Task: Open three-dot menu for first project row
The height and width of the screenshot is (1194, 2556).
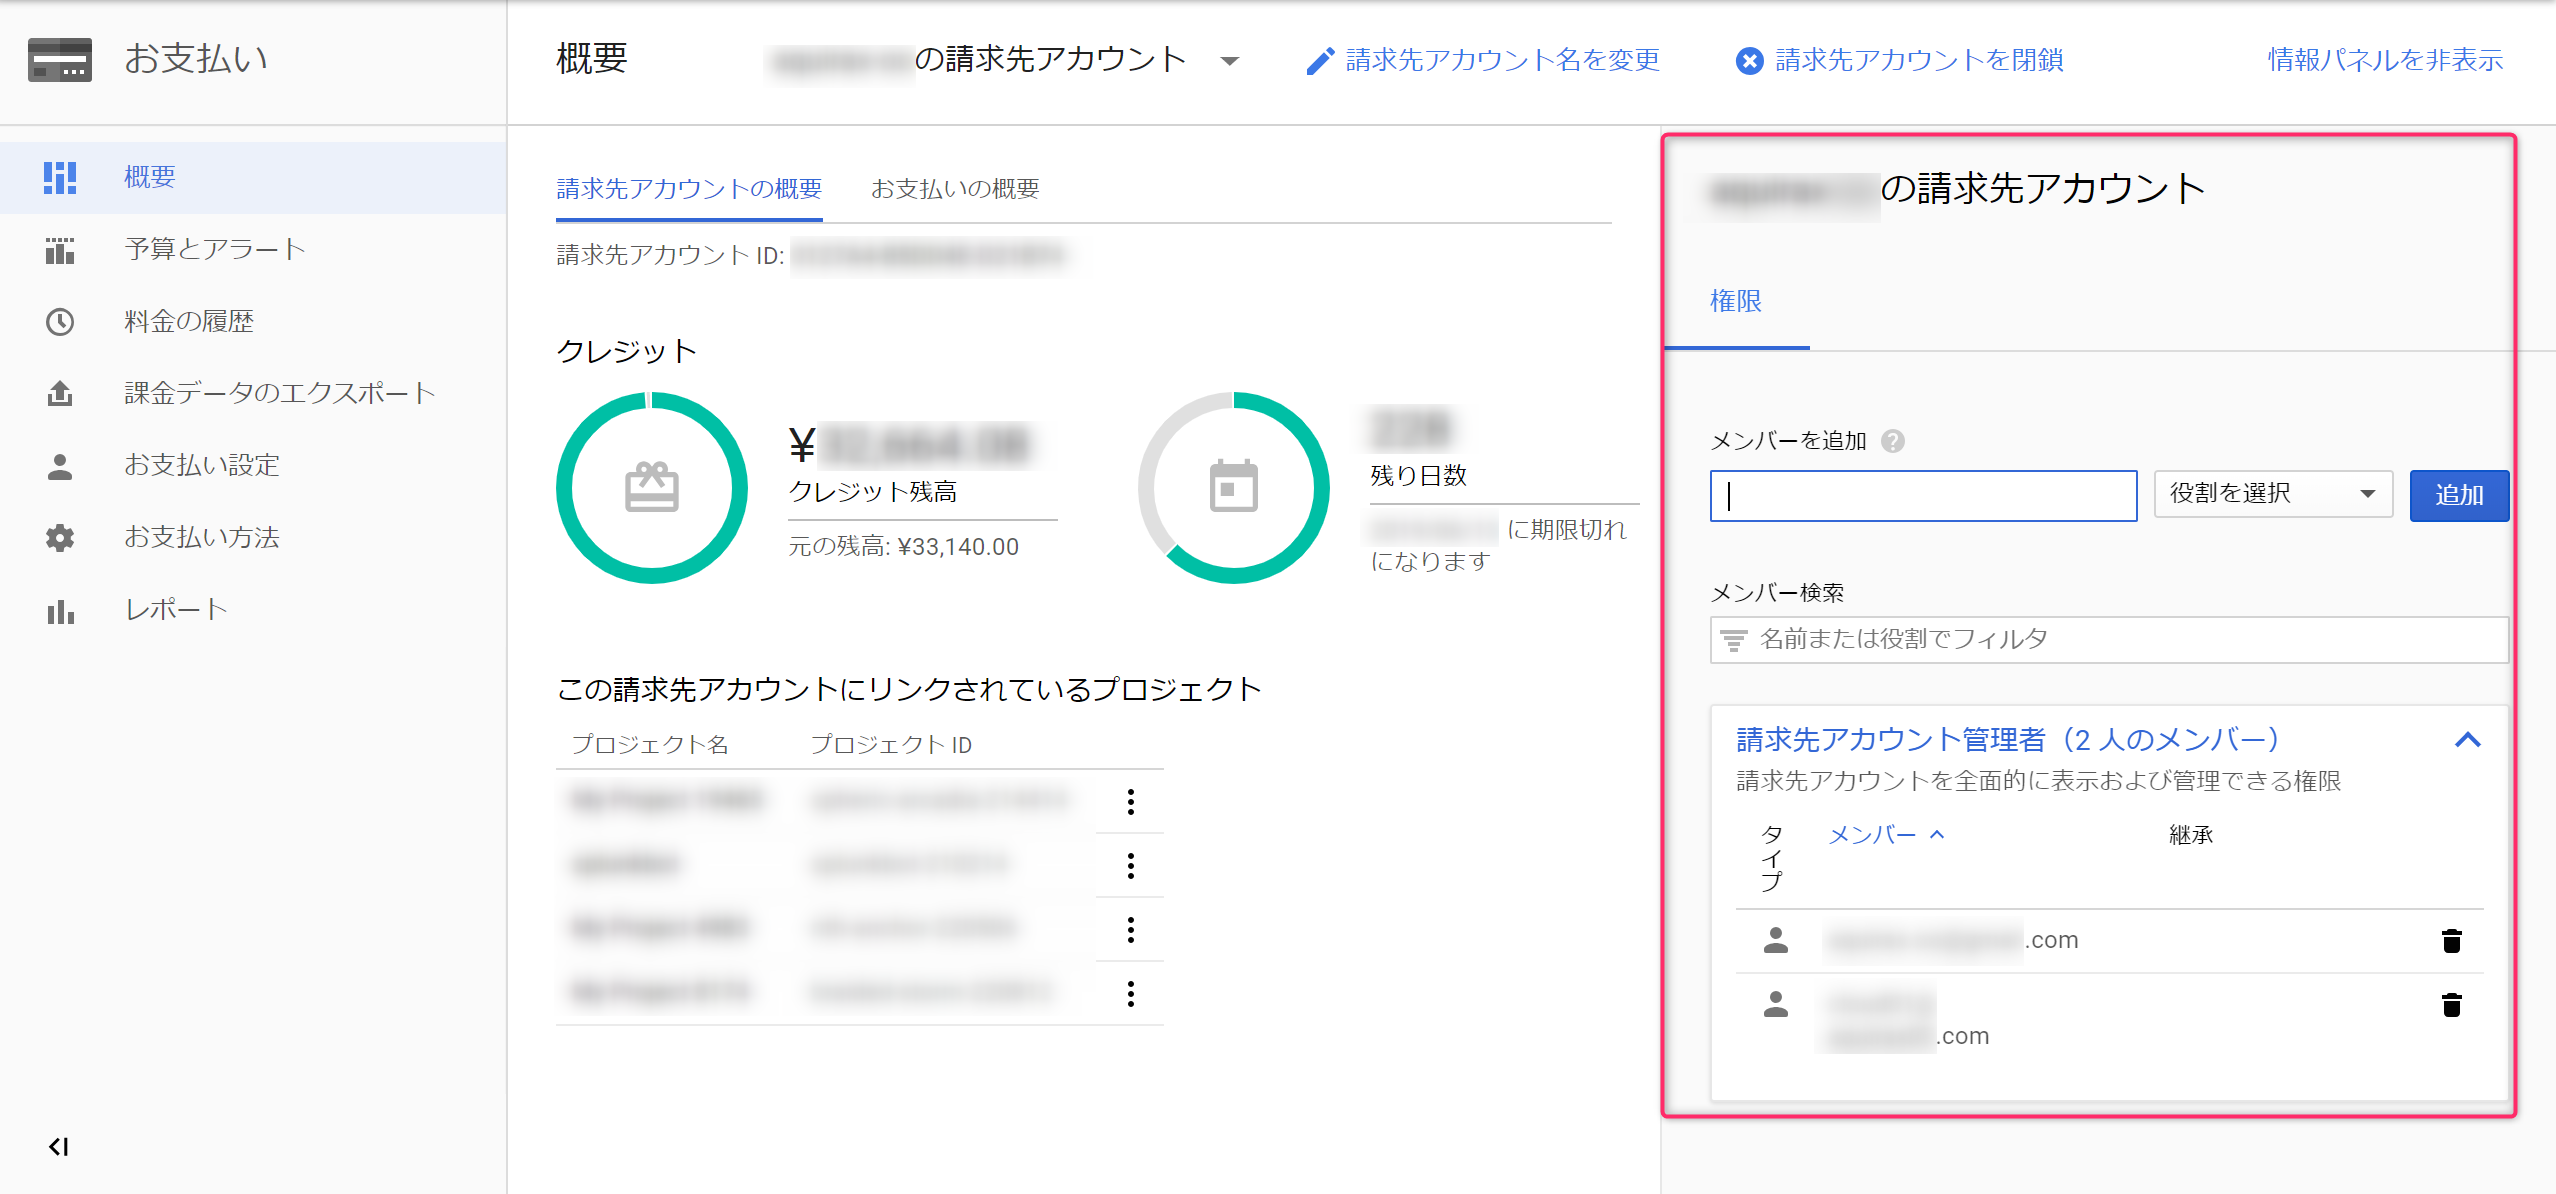Action: pos(1131,802)
